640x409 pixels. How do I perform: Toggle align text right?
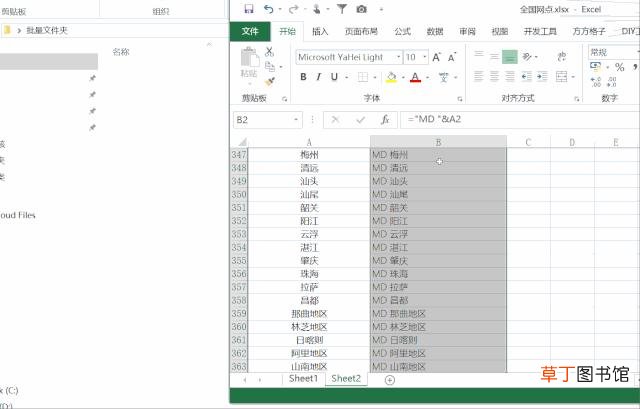click(510, 76)
